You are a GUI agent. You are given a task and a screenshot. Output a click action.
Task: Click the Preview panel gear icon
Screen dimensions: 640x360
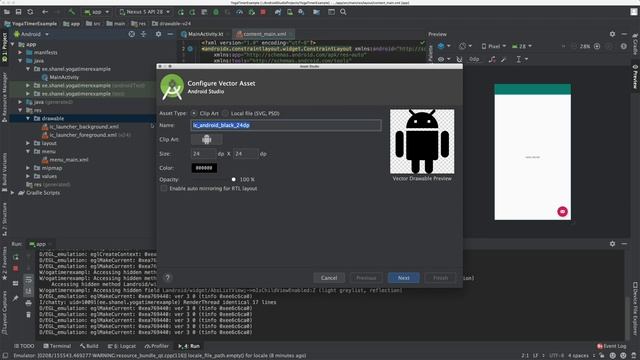click(612, 34)
